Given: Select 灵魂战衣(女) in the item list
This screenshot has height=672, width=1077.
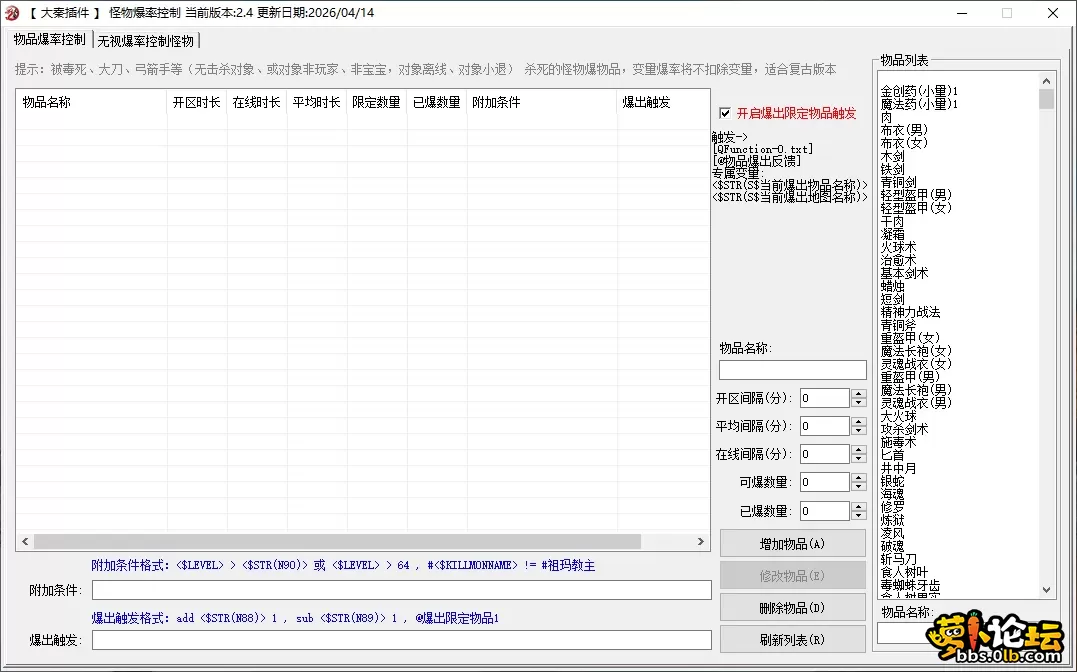Looking at the screenshot, I should click(916, 363).
